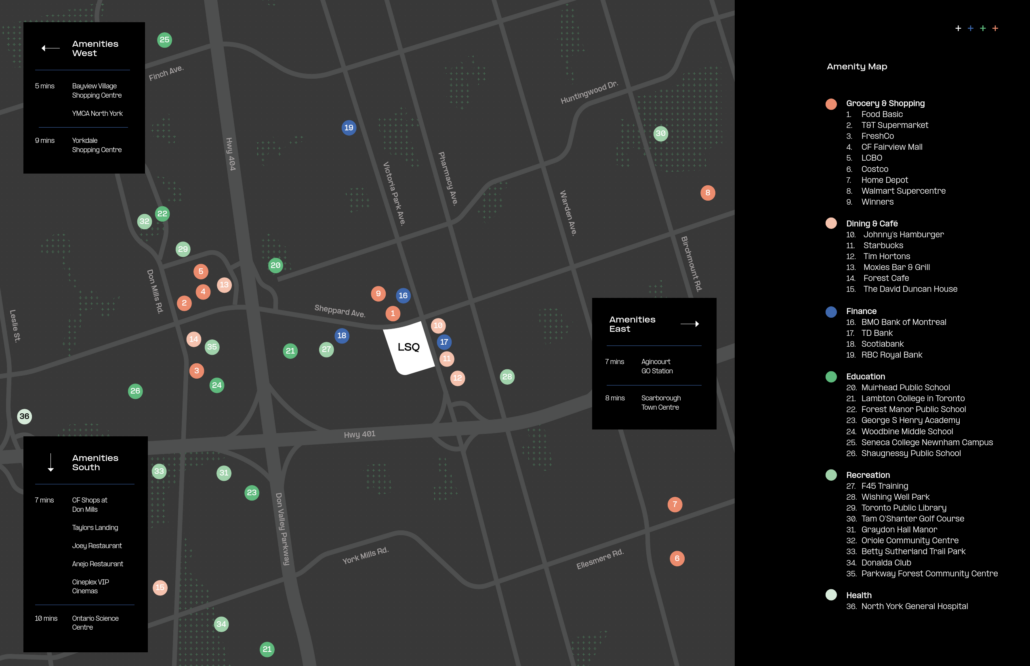The image size is (1030, 666).
Task: Click marker 17 for TD Bank
Action: tap(444, 342)
